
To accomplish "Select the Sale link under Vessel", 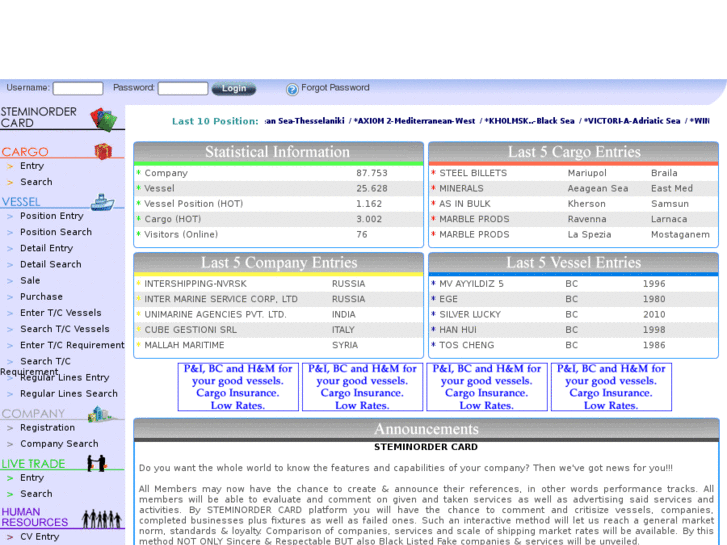I will tap(30, 281).
